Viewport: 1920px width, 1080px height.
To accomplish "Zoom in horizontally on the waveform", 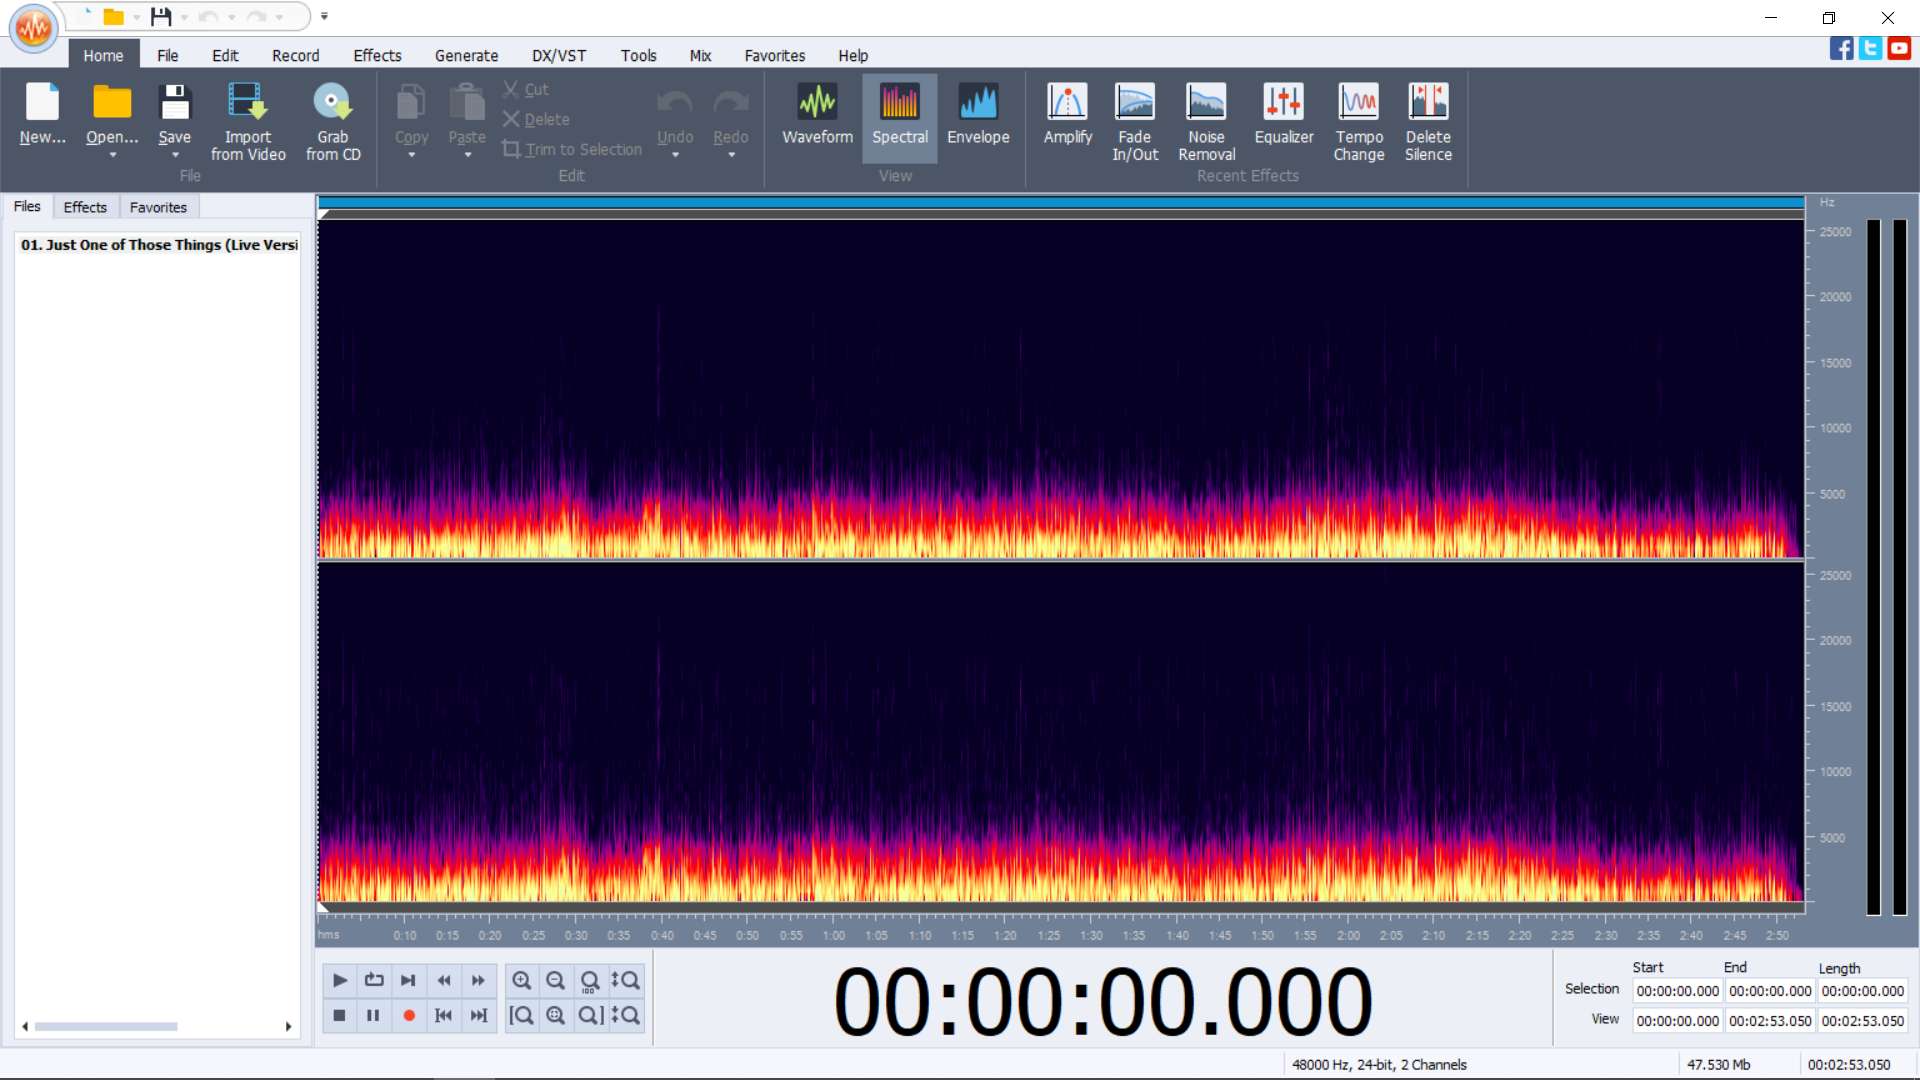I will [x=522, y=980].
